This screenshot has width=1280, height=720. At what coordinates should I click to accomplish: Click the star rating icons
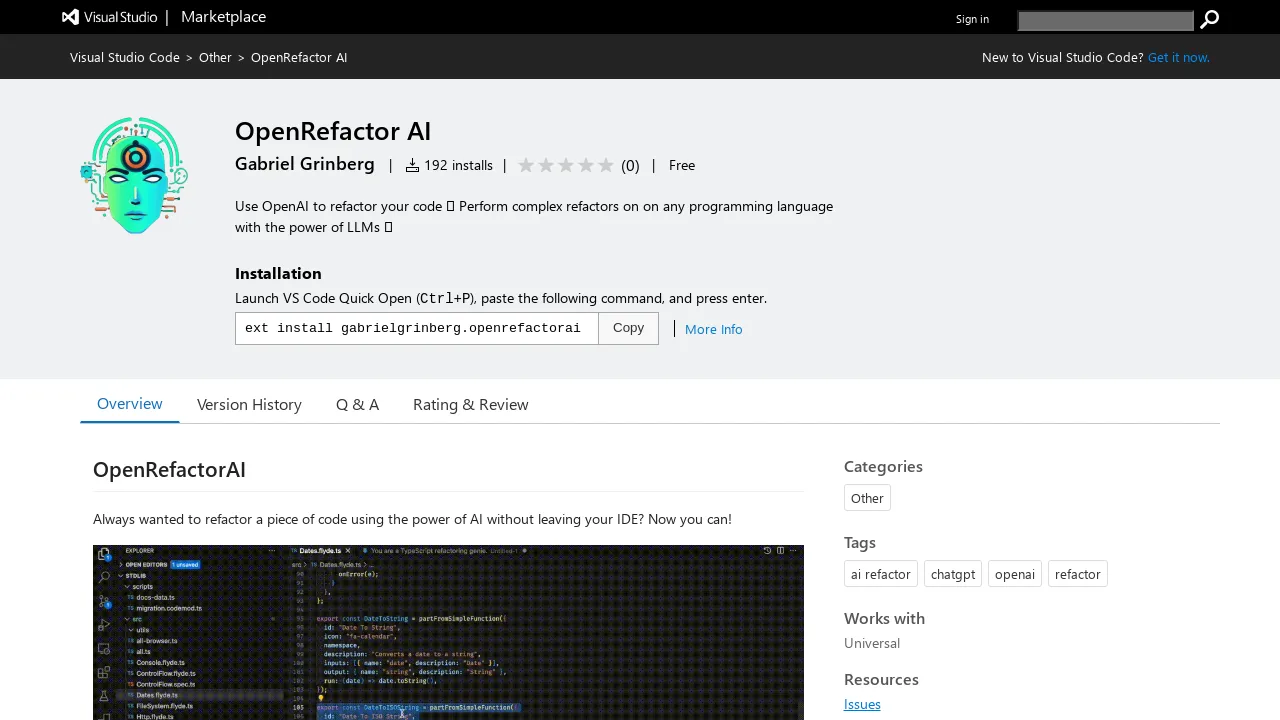coord(566,165)
